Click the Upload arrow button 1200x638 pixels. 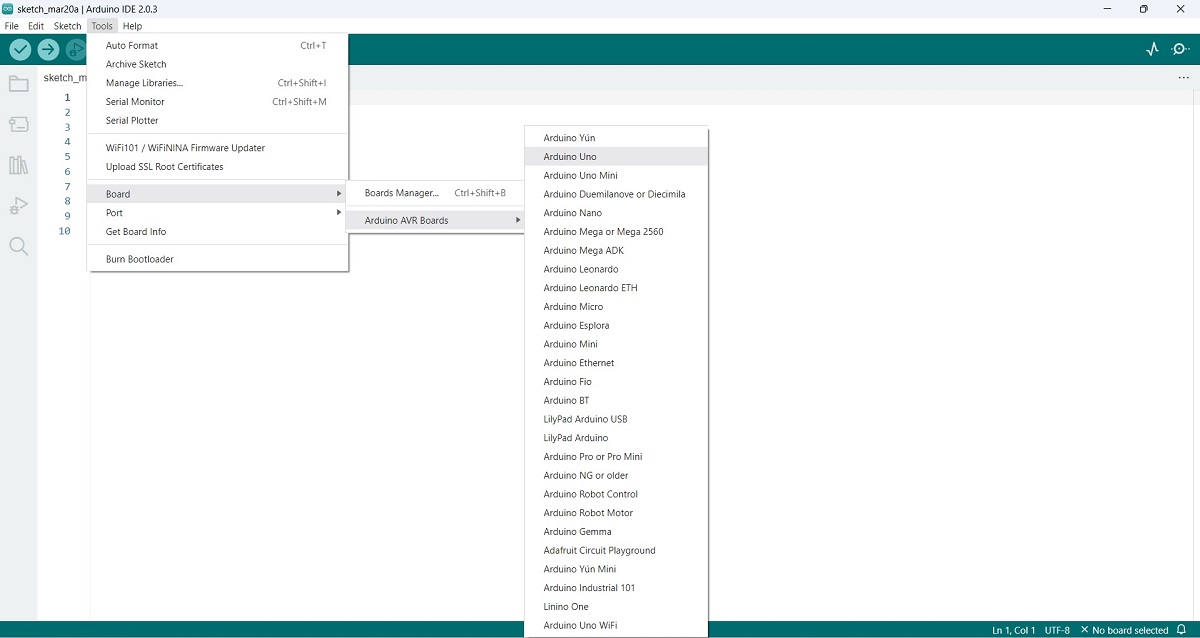(x=48, y=49)
